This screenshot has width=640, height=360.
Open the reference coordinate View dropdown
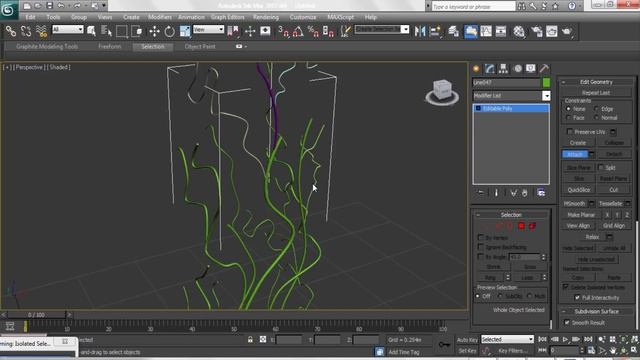208,29
